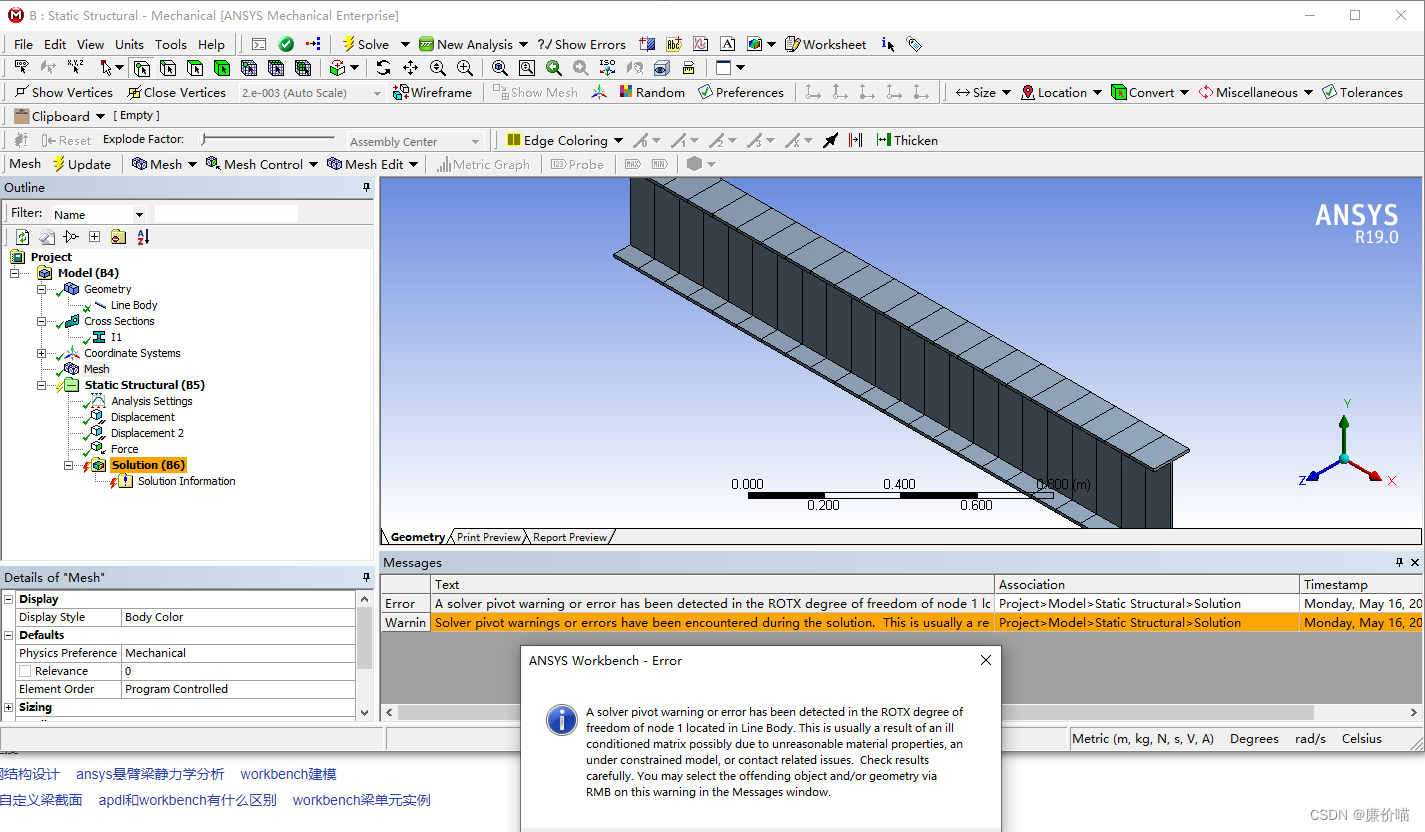Open the Mesh Control dropdown

313,164
